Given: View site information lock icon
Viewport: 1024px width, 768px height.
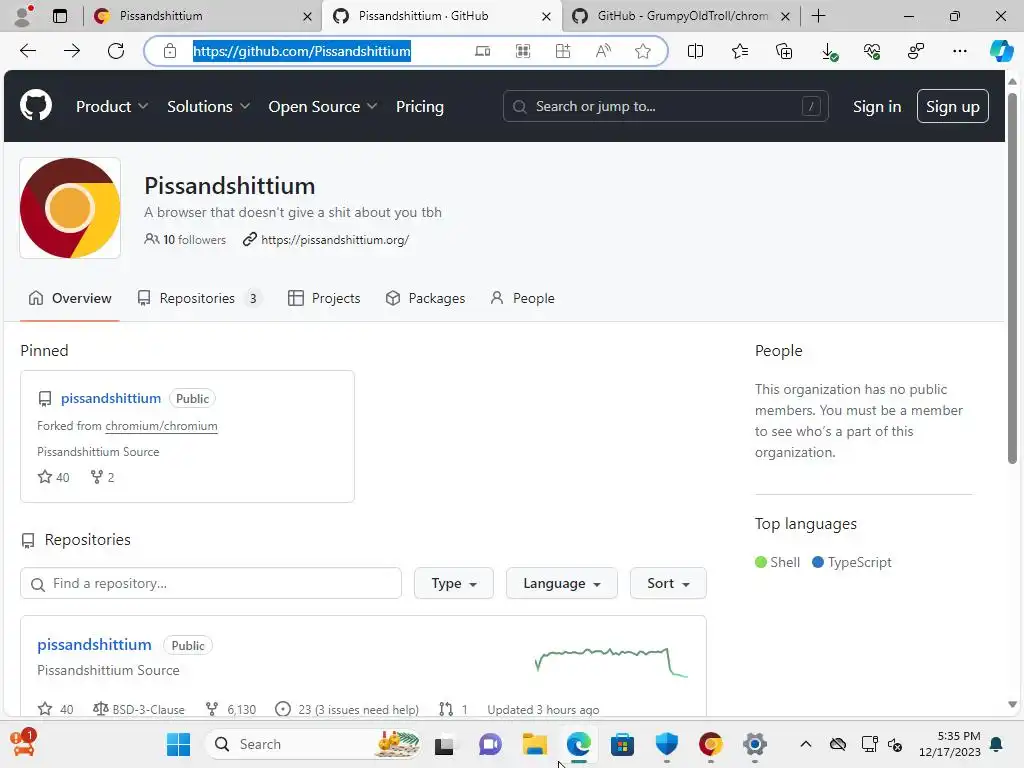Looking at the screenshot, I should (x=170, y=51).
